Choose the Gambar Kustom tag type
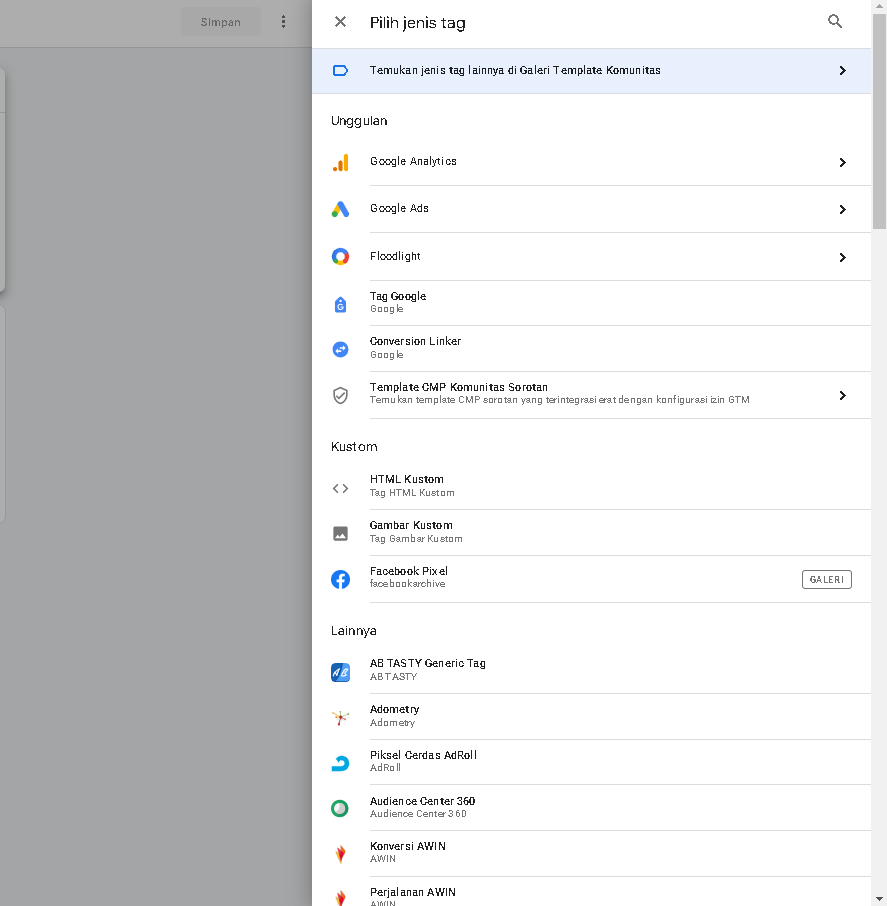The image size is (887, 906). [x=591, y=532]
